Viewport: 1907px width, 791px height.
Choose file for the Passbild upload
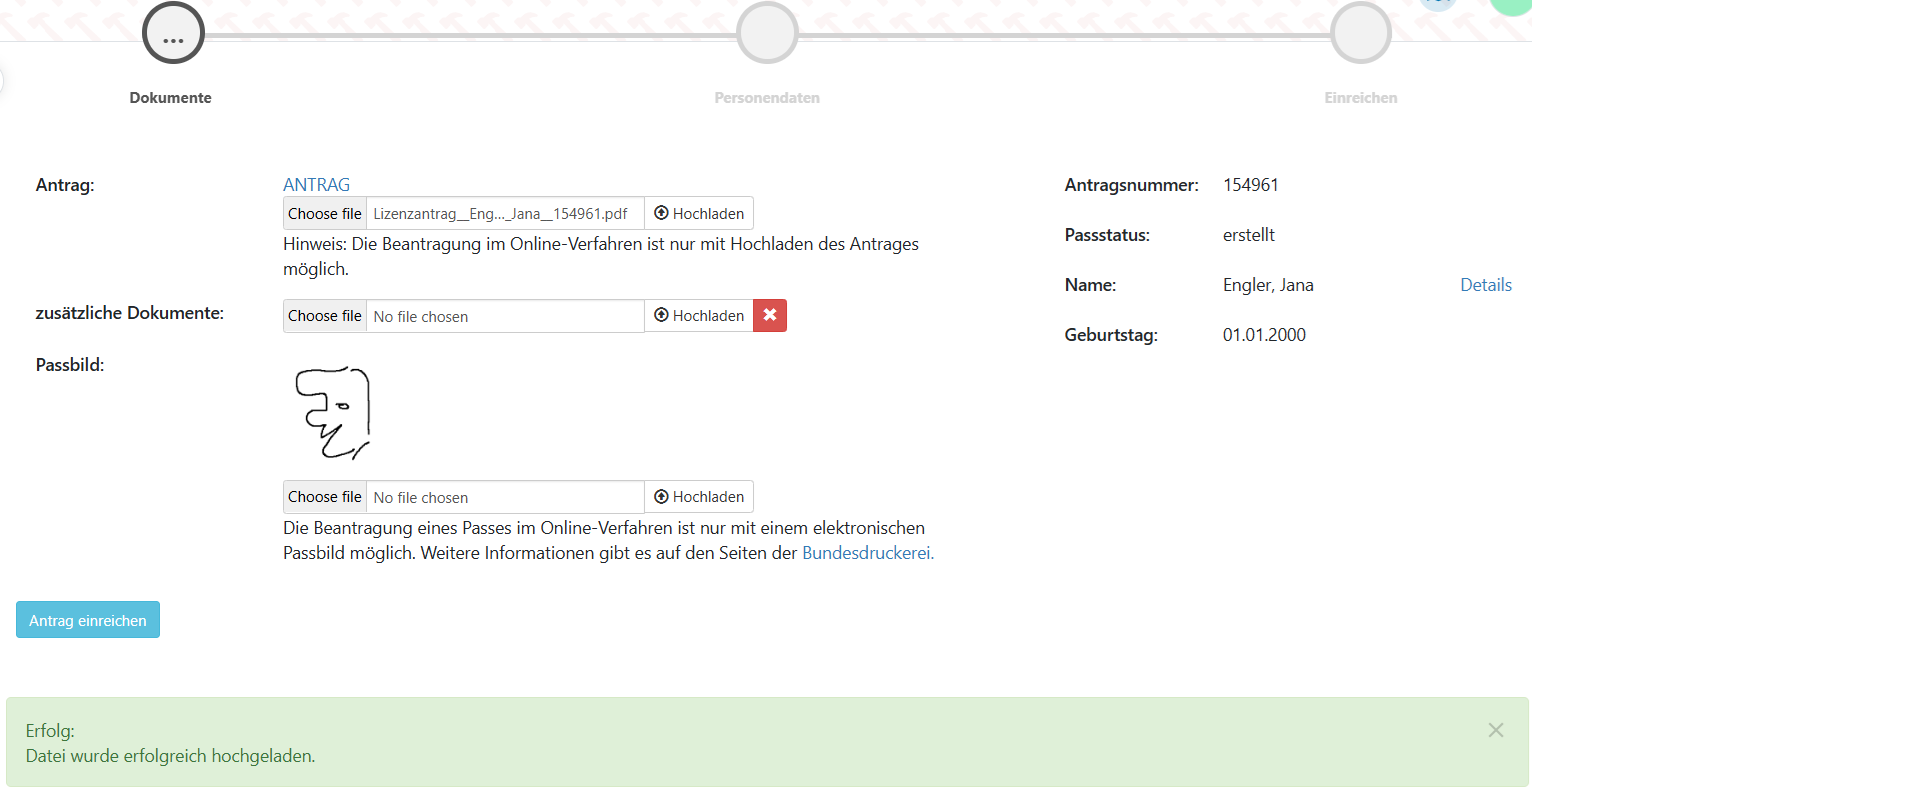click(325, 497)
